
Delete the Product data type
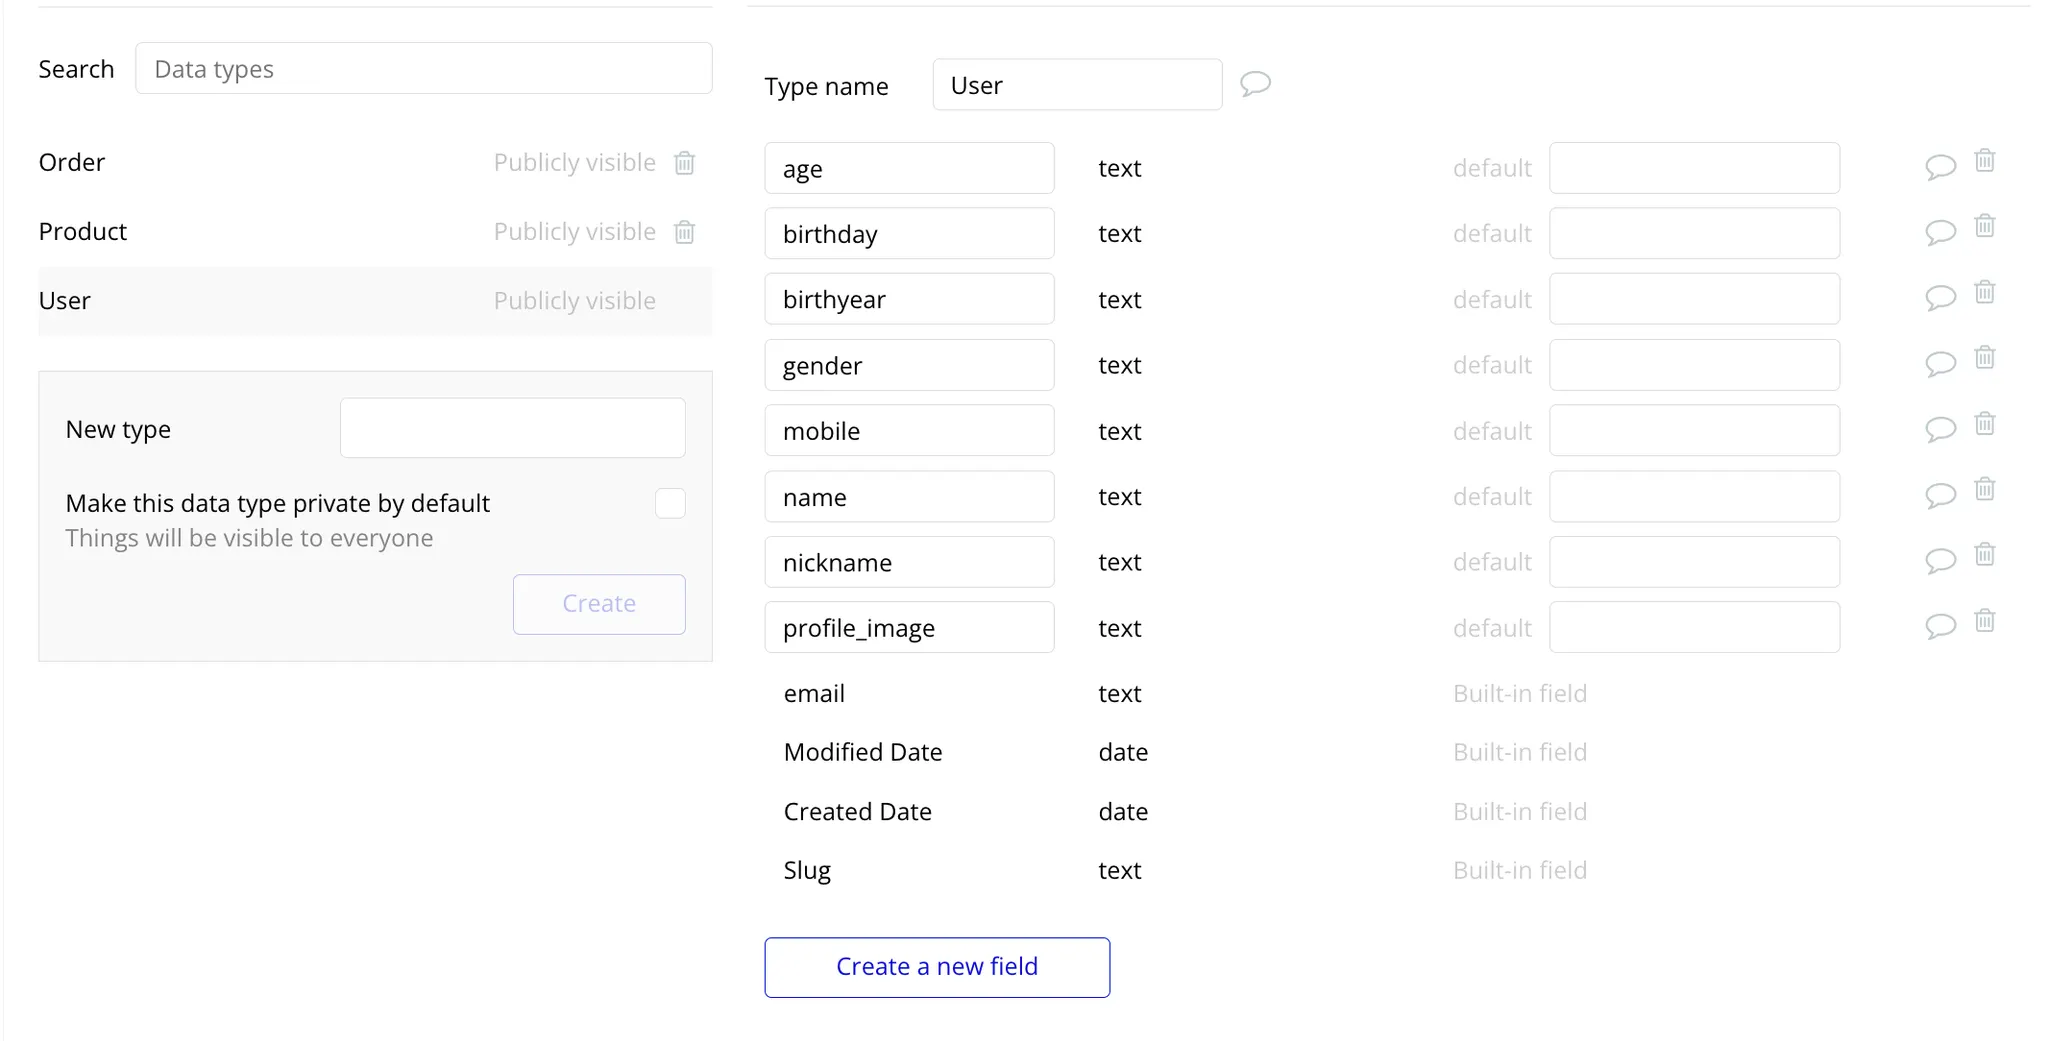(684, 232)
